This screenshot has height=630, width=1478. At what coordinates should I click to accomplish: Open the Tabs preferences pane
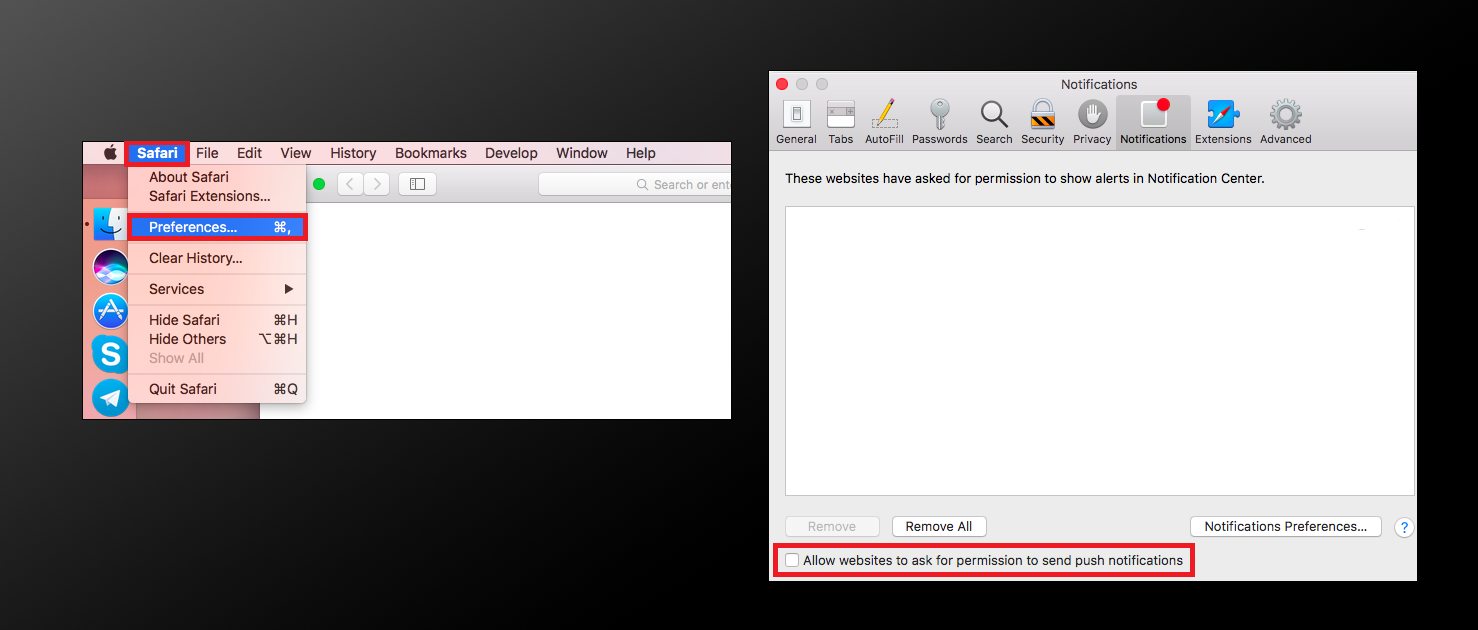841,122
